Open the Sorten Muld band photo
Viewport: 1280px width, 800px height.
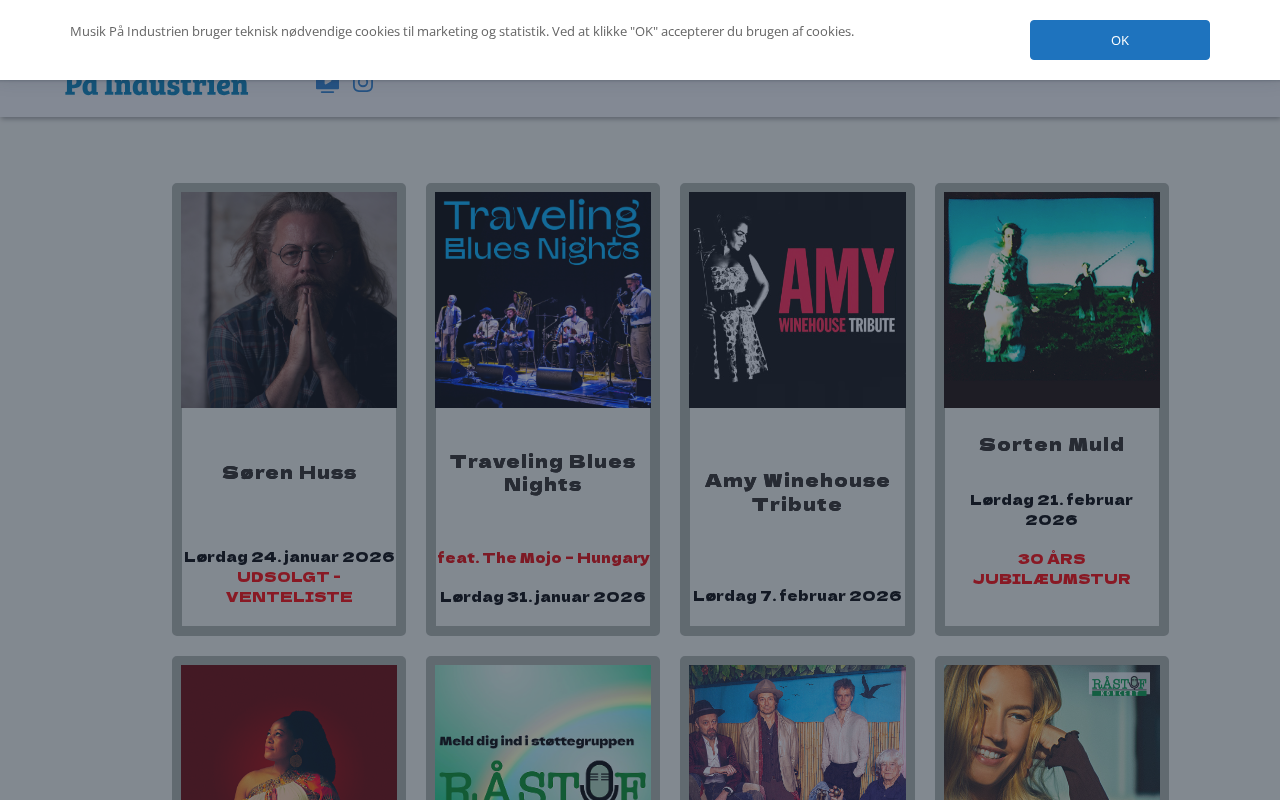(x=1051, y=300)
